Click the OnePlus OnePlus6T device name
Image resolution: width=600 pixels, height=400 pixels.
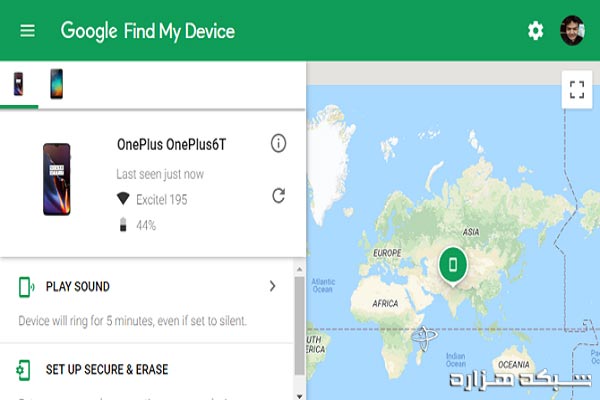(x=171, y=145)
